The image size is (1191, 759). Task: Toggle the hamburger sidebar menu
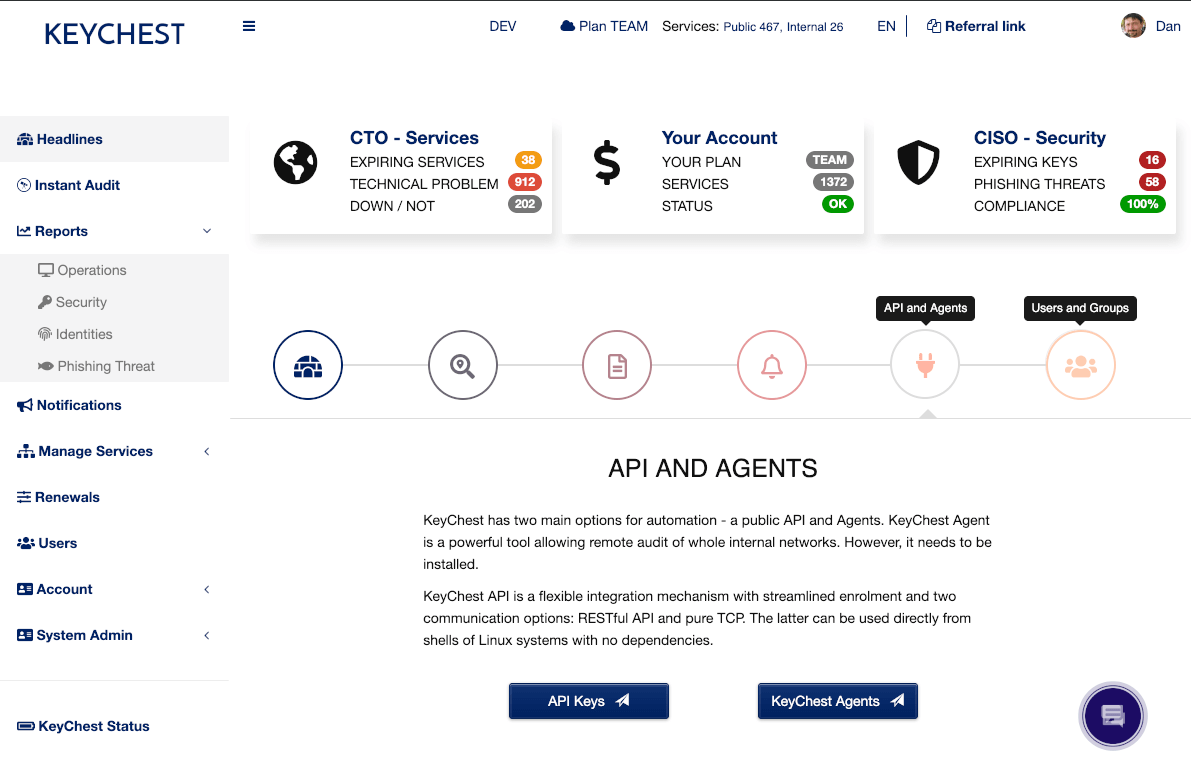[248, 26]
